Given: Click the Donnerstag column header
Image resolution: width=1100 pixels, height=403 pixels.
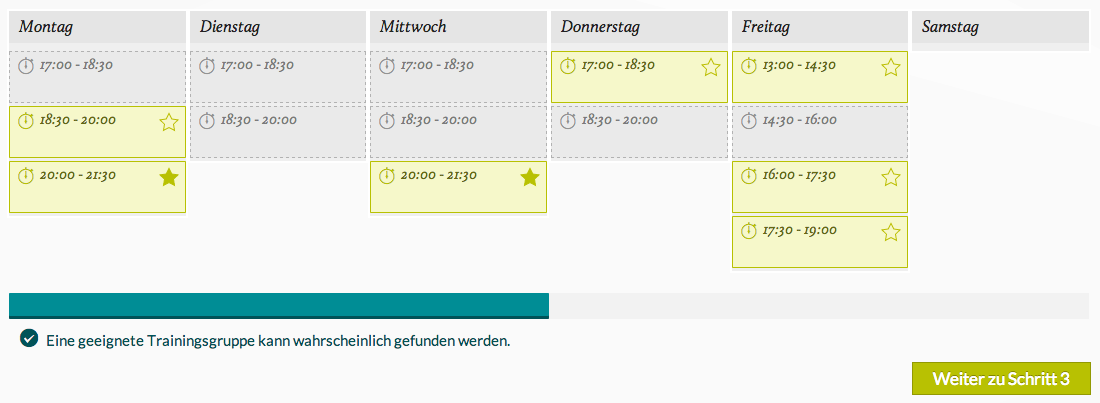Looking at the screenshot, I should click(x=639, y=27).
